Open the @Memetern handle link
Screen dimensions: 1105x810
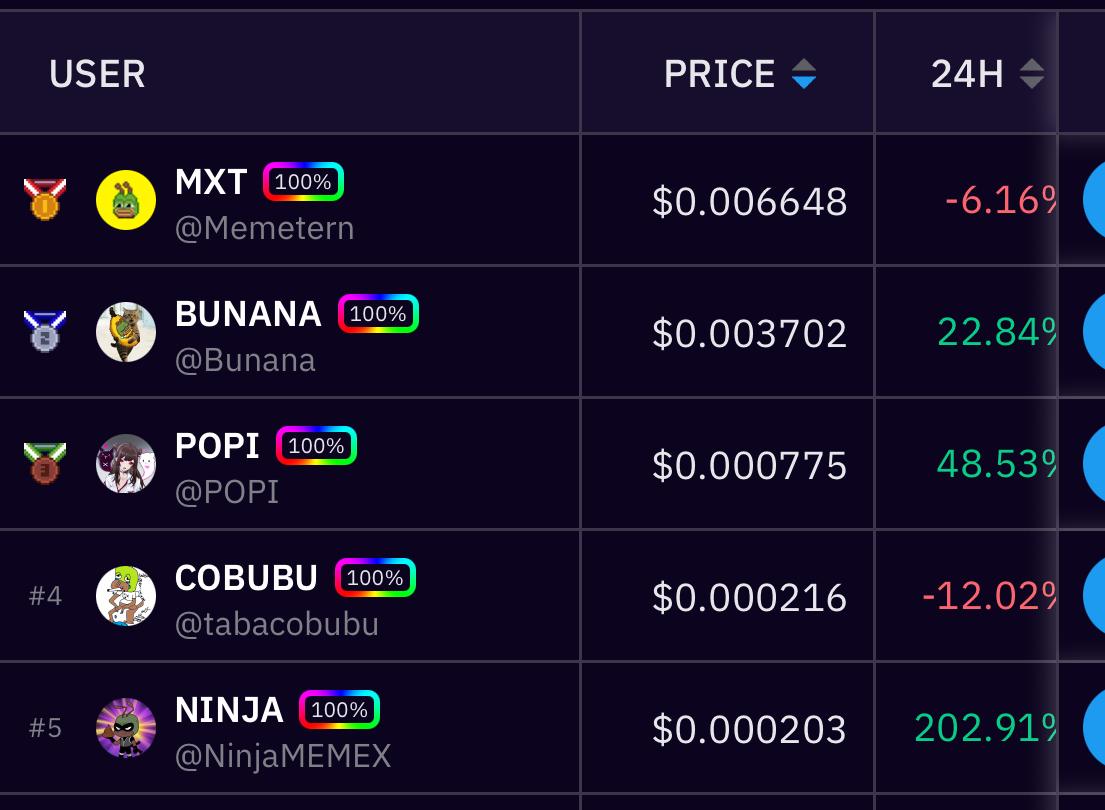(265, 228)
